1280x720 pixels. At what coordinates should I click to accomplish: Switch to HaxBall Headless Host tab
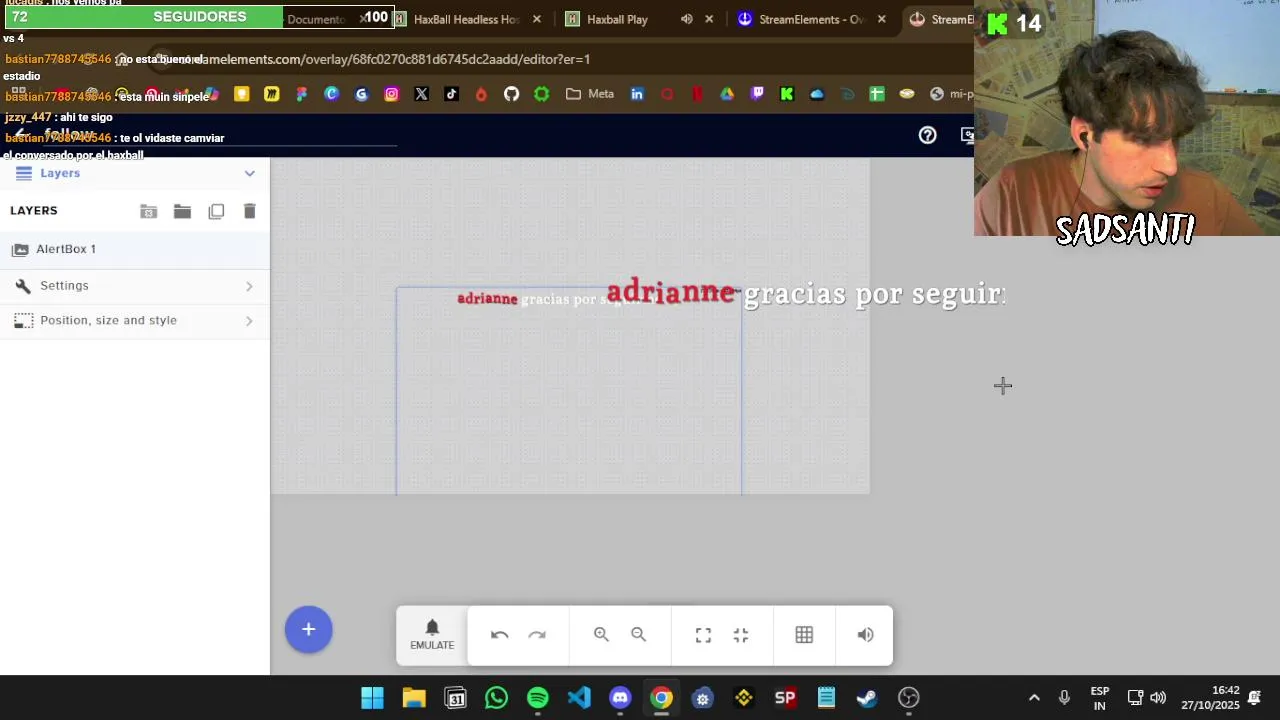[466, 19]
